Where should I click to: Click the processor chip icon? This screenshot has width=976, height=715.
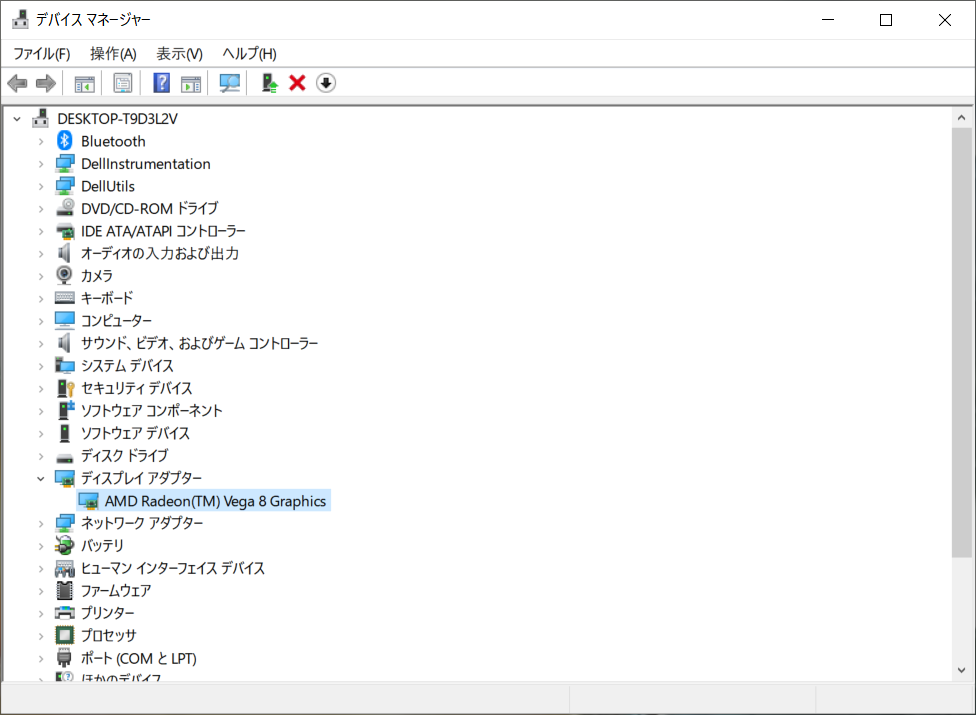coord(65,635)
